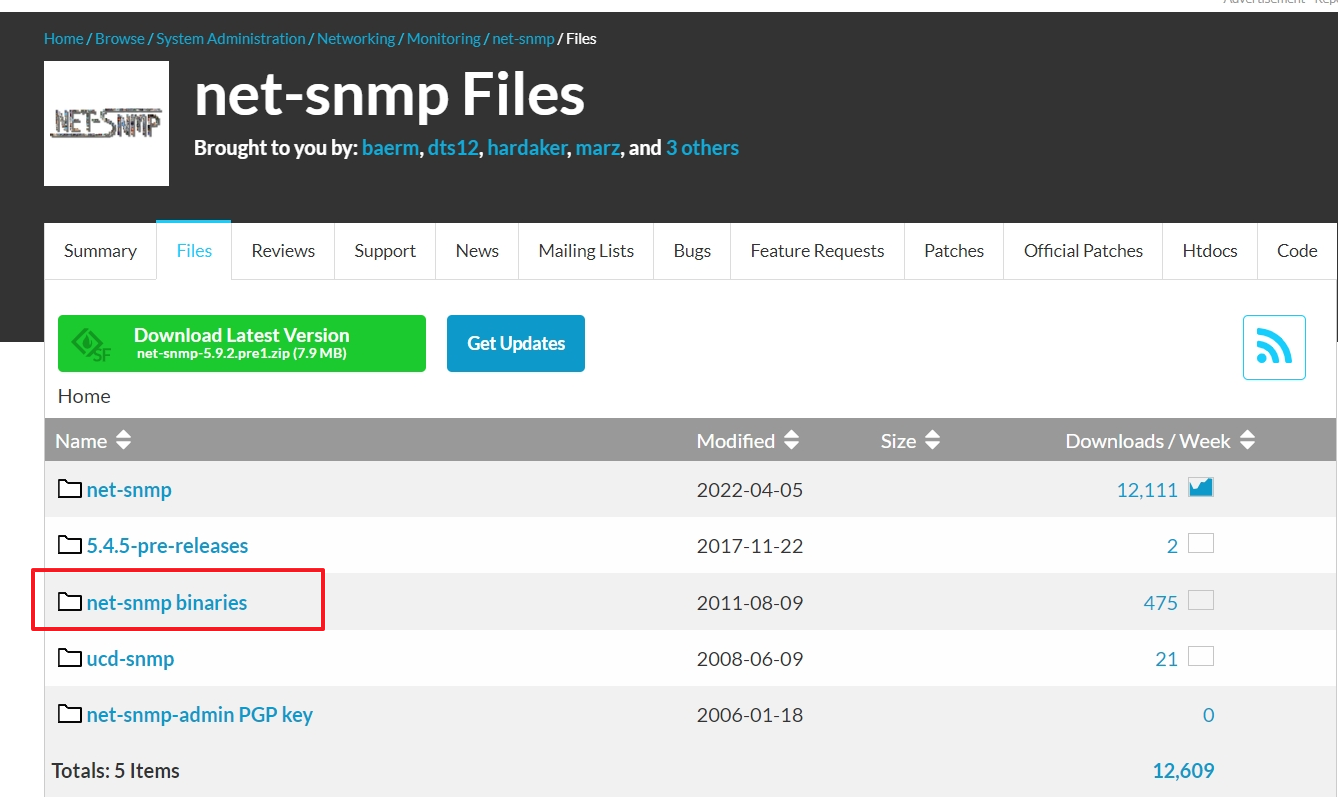This screenshot has width=1338, height=797.
Task: Open stats chart icon for net-snmp binaries row
Action: coord(1201,600)
